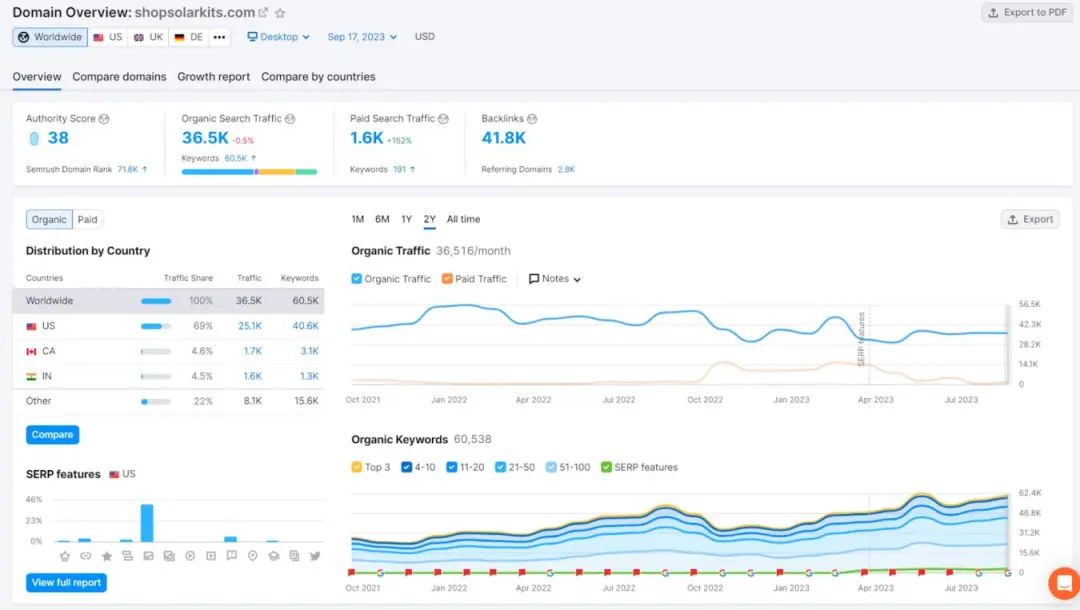Open shopsolarkits.com via external link icon
Image resolution: width=1080 pixels, height=610 pixels.
(x=263, y=12)
